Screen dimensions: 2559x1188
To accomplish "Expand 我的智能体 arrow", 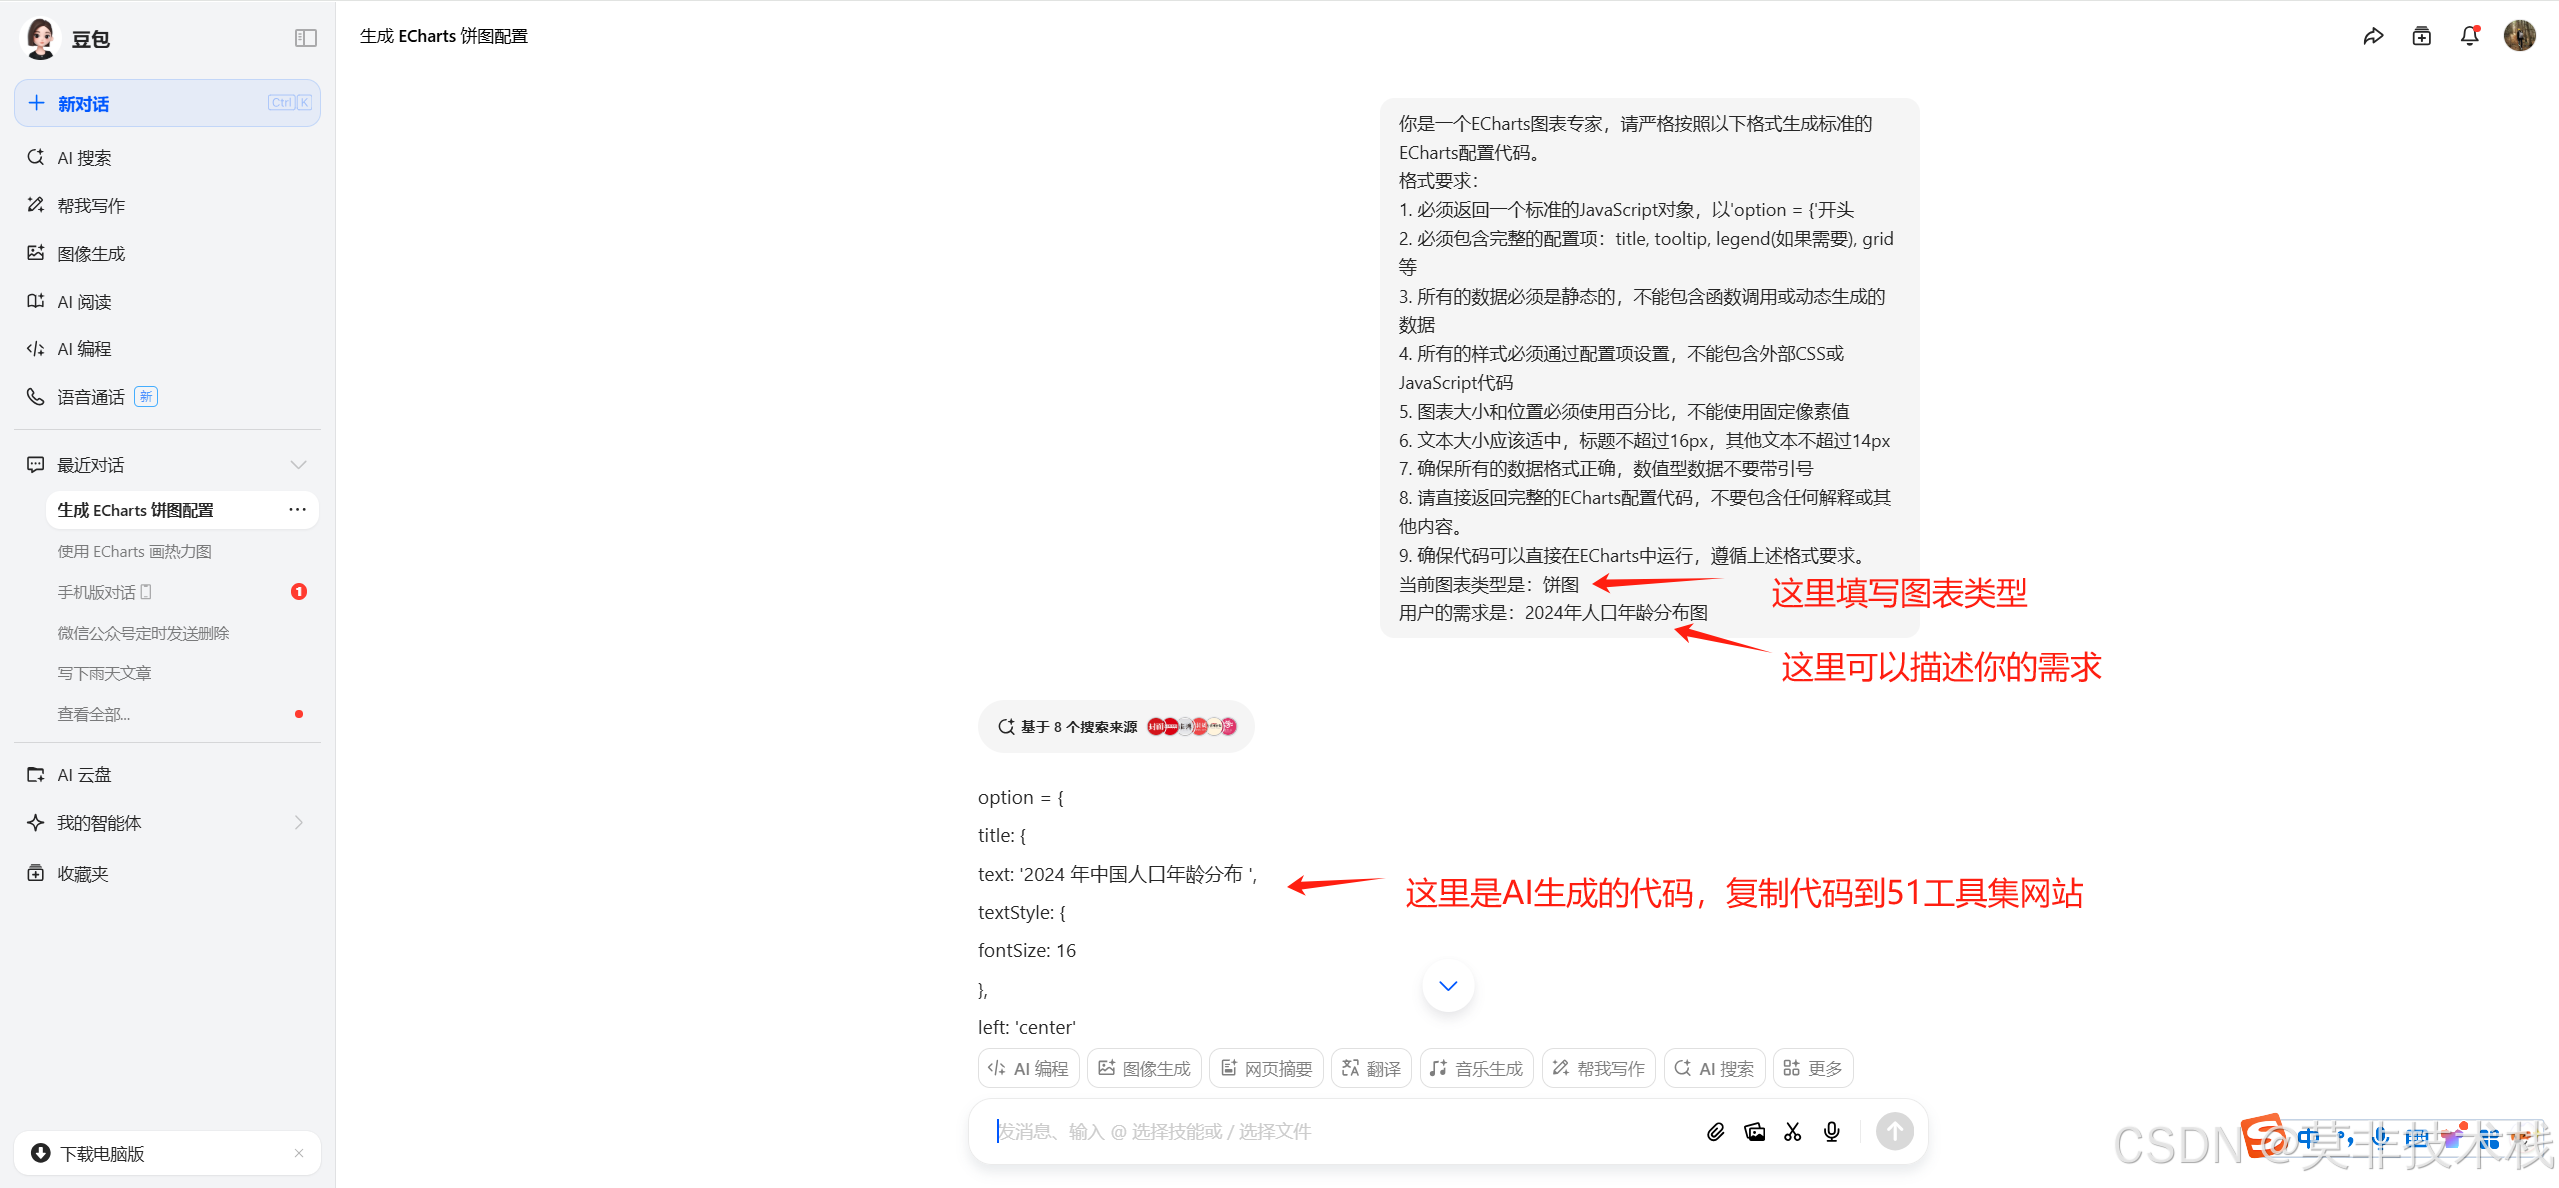I will tap(298, 823).
